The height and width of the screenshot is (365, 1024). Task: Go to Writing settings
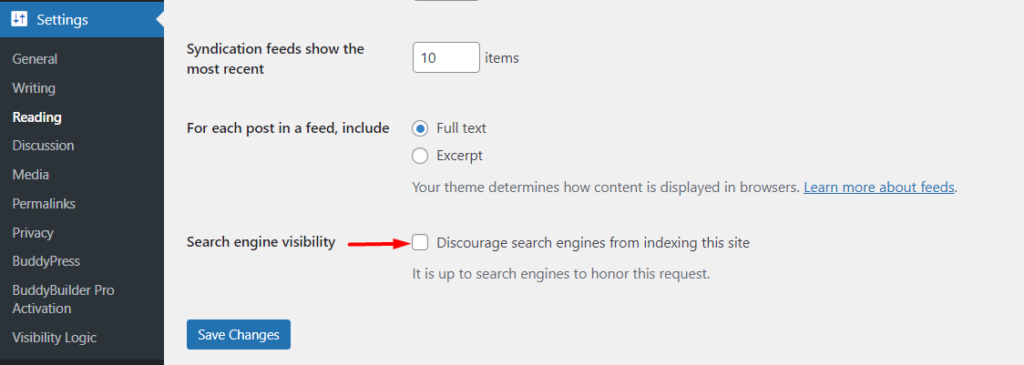(33, 88)
